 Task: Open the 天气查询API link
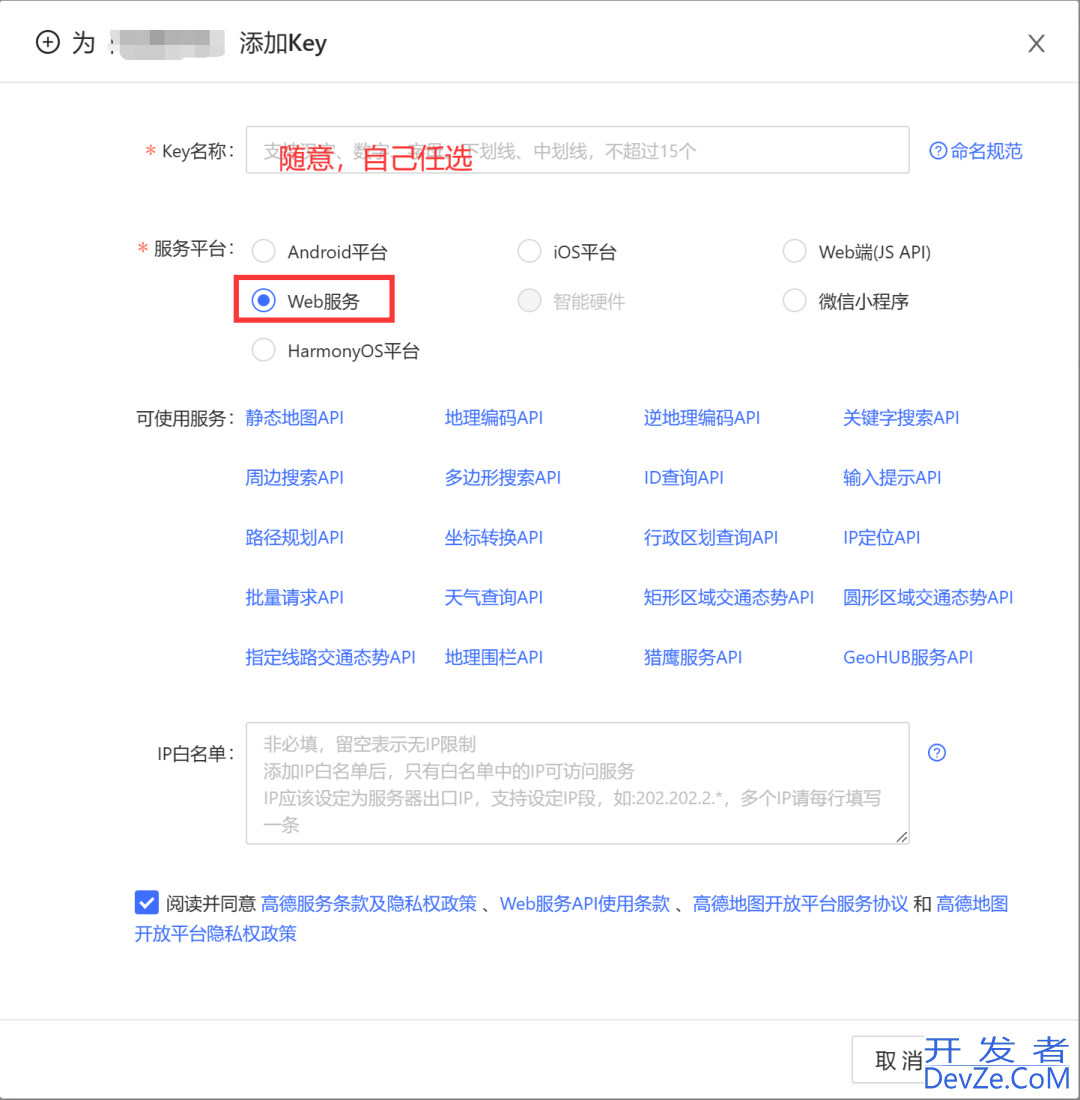494,598
